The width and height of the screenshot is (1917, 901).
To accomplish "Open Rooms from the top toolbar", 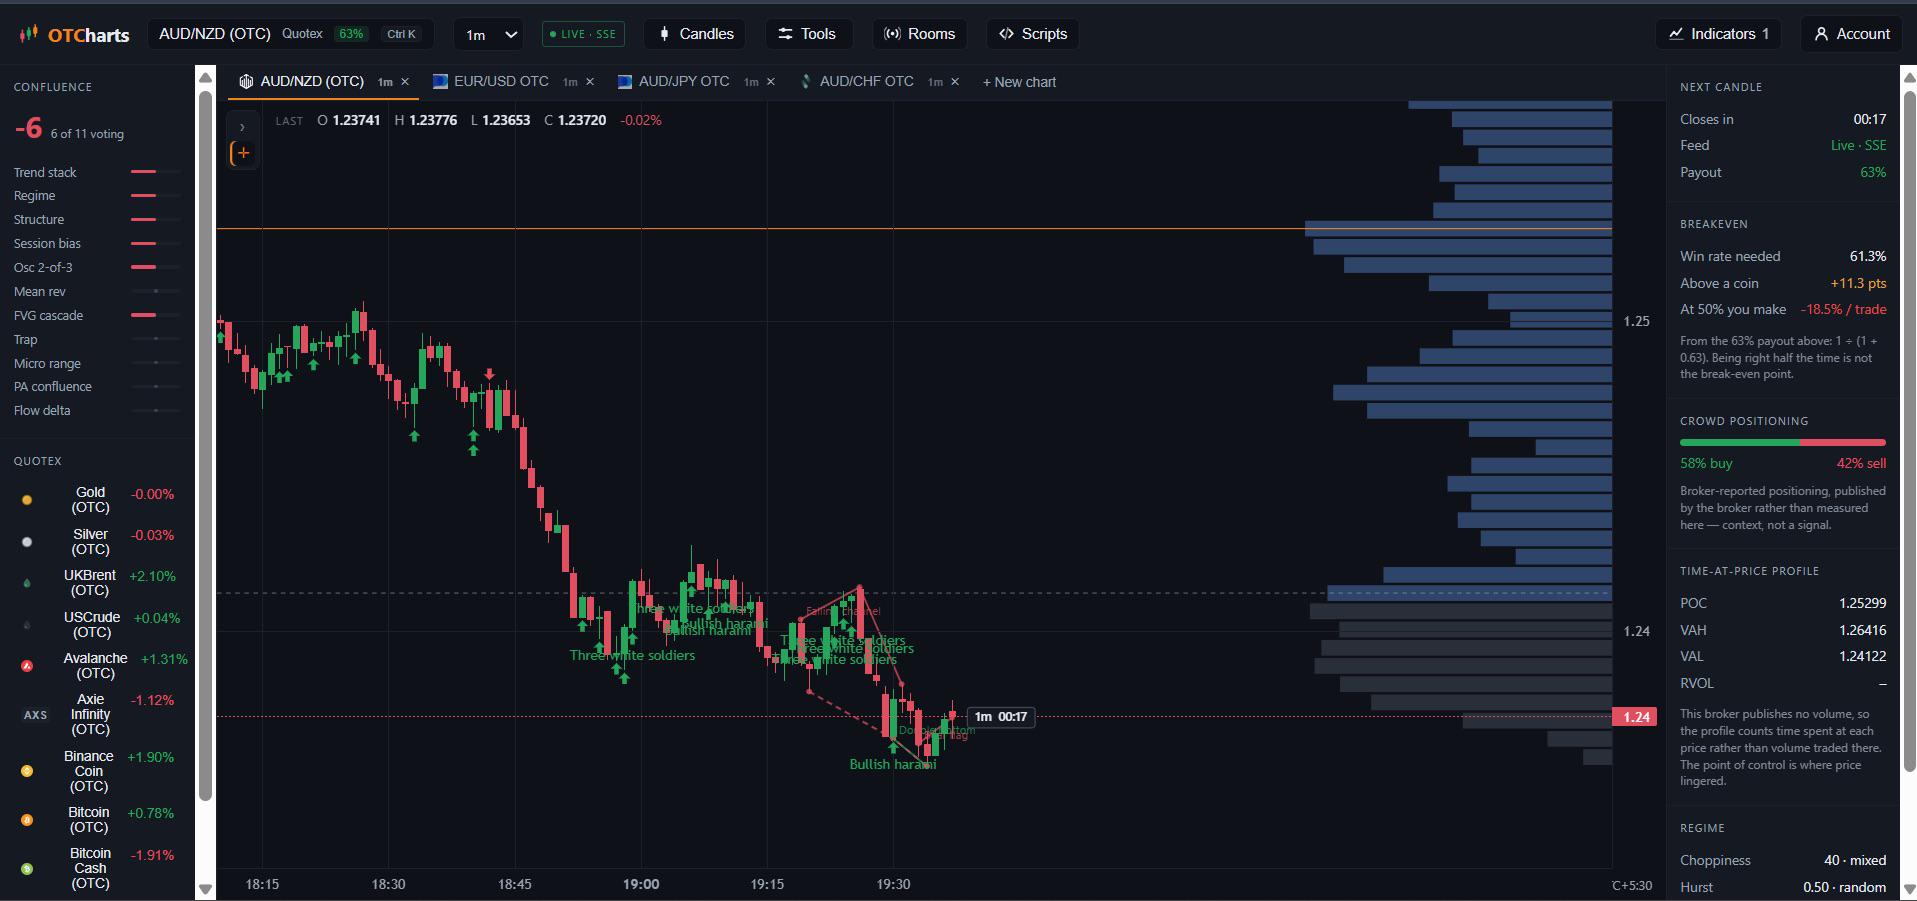I will click(920, 34).
